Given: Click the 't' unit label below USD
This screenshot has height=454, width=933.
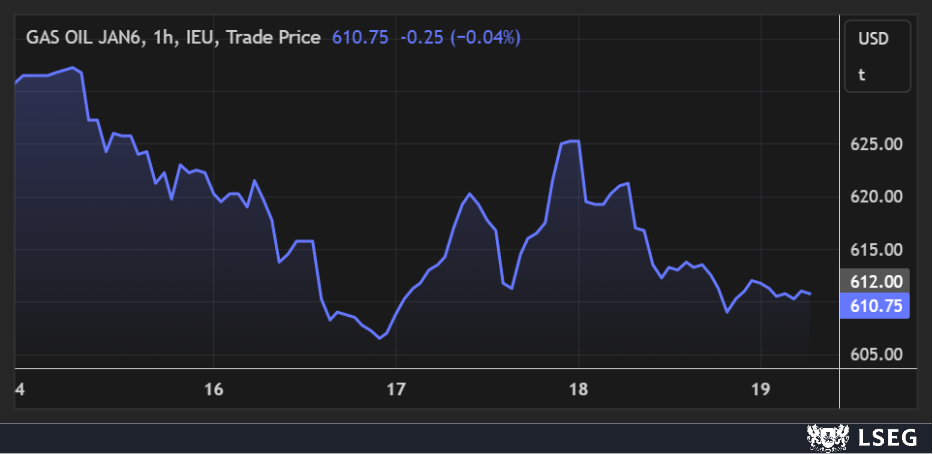Looking at the screenshot, I should tap(862, 74).
